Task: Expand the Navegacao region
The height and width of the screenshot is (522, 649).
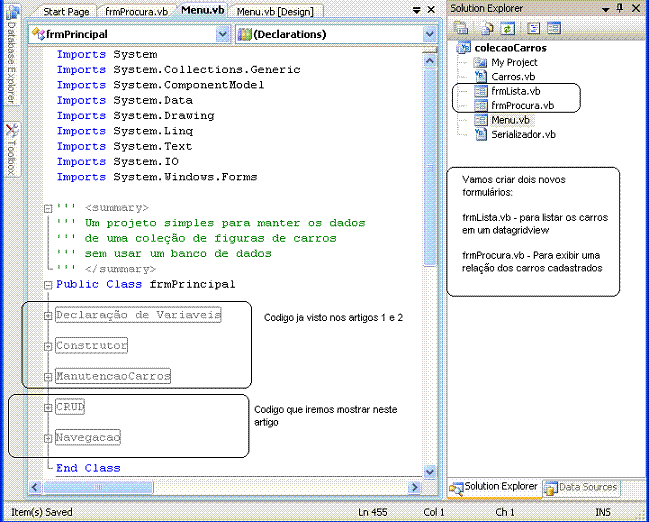Action: (48, 438)
